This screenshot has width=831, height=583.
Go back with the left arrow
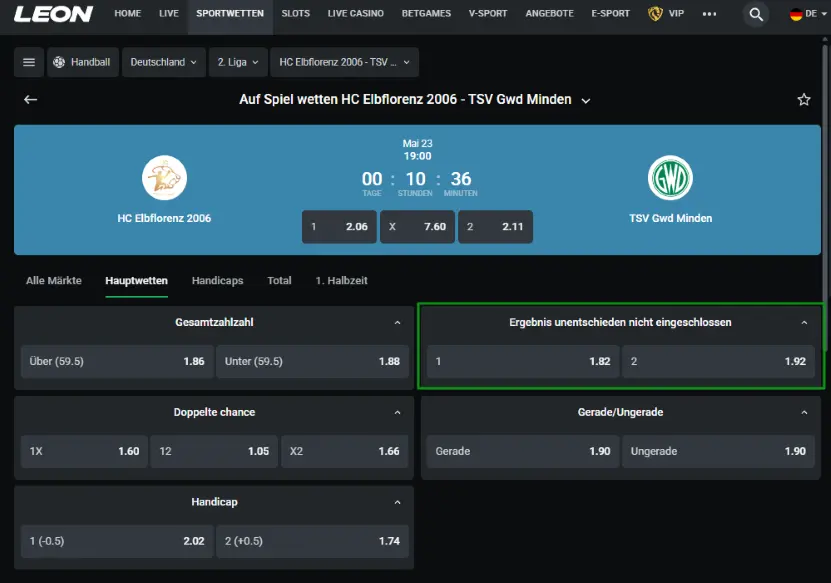pyautogui.click(x=30, y=99)
